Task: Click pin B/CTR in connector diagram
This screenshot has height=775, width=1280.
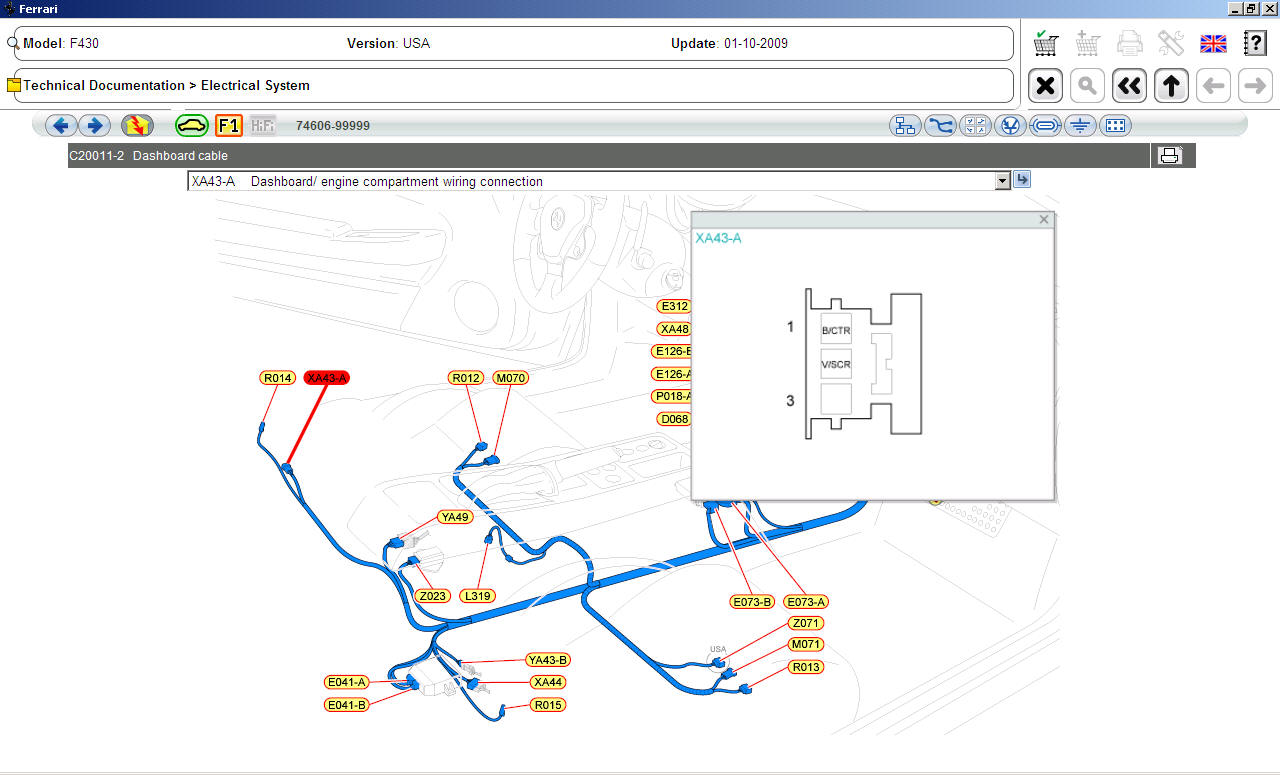Action: pyautogui.click(x=836, y=329)
